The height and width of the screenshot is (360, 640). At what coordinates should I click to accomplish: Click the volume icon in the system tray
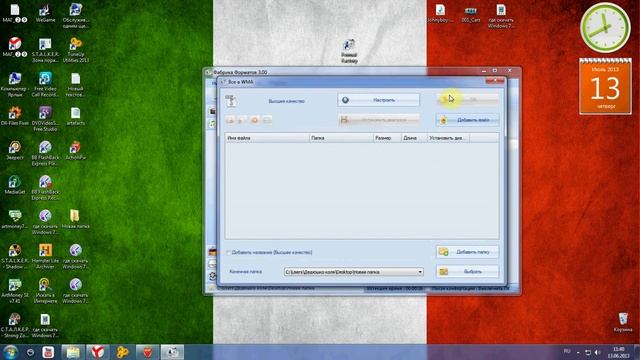click(598, 352)
